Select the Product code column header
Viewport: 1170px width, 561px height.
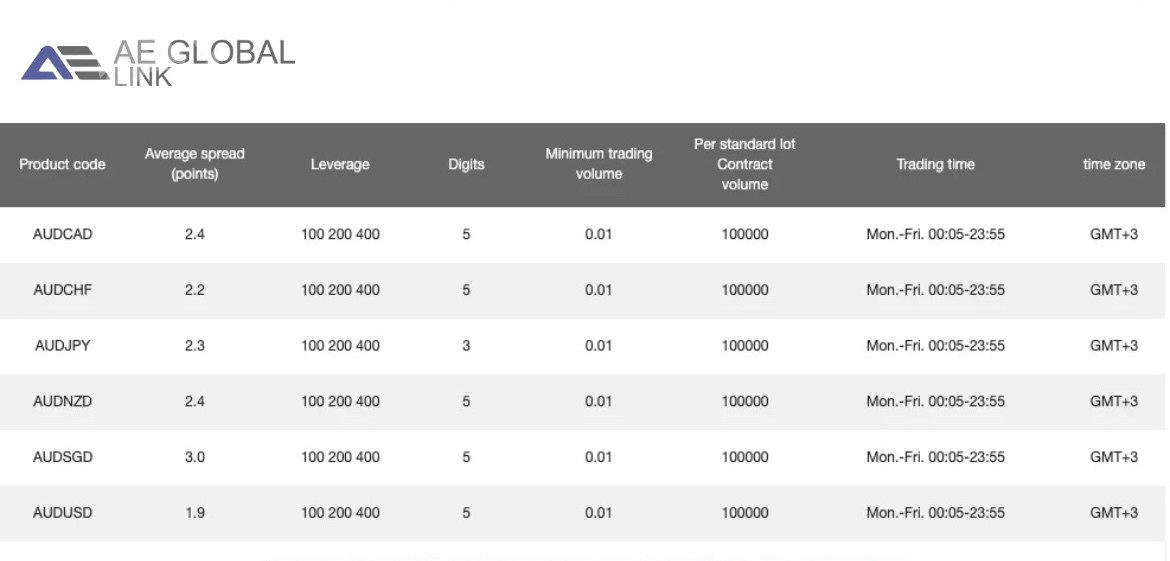[x=62, y=165]
